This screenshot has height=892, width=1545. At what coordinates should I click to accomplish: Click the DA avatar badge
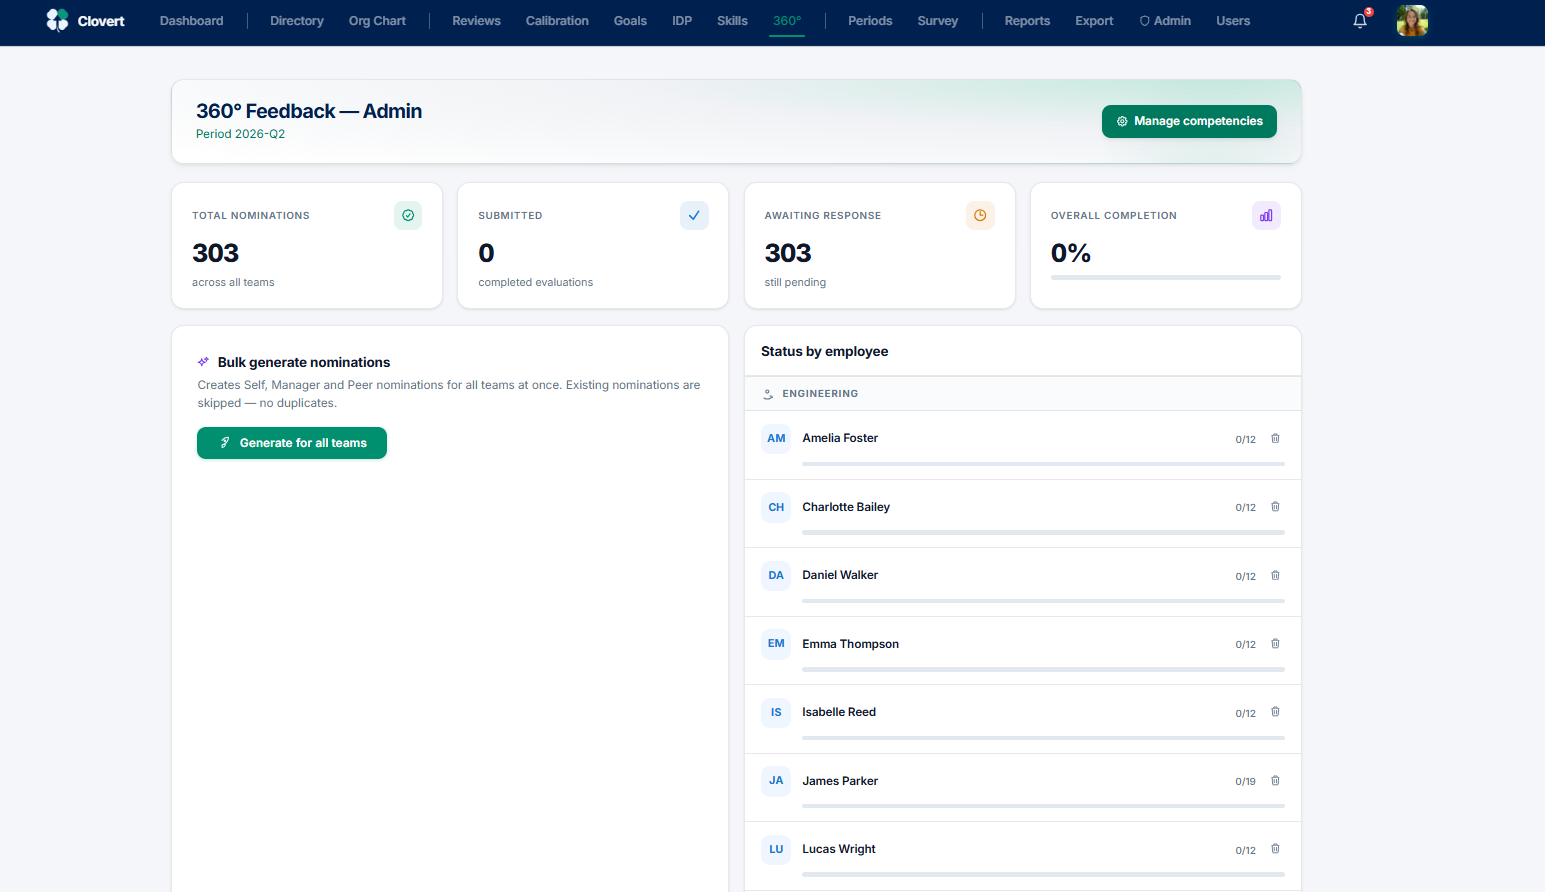click(x=776, y=575)
